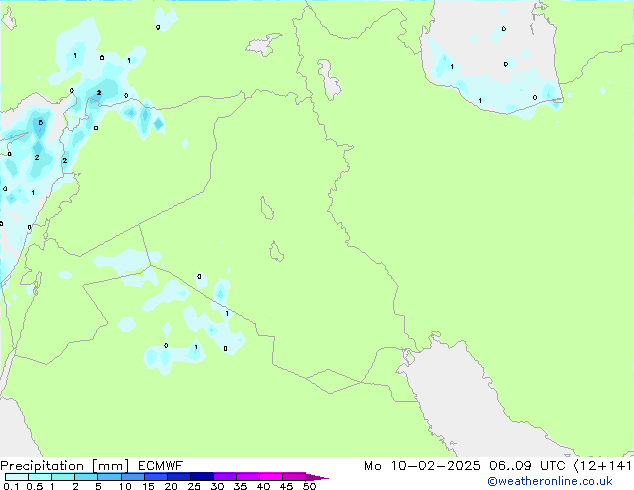Screen dimensions: 634x490
Task: Open the weatheronline.co.uk link
Action: [x=550, y=481]
